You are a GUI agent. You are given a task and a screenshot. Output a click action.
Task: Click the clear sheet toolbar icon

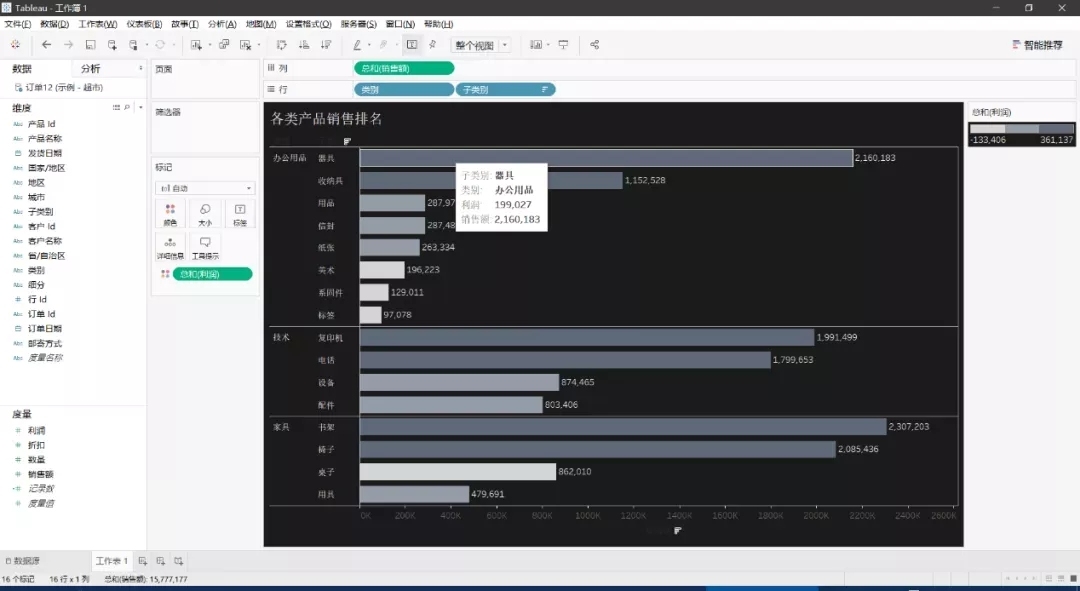point(245,45)
